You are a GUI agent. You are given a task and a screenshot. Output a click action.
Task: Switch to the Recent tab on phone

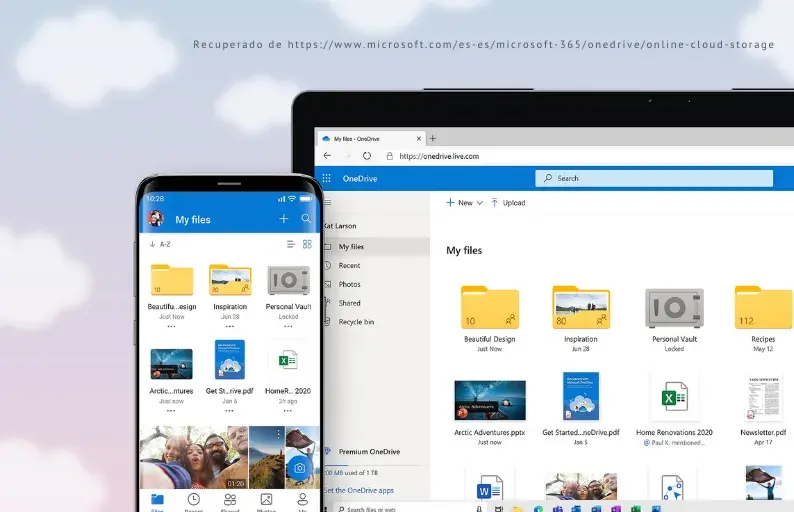pyautogui.click(x=193, y=502)
